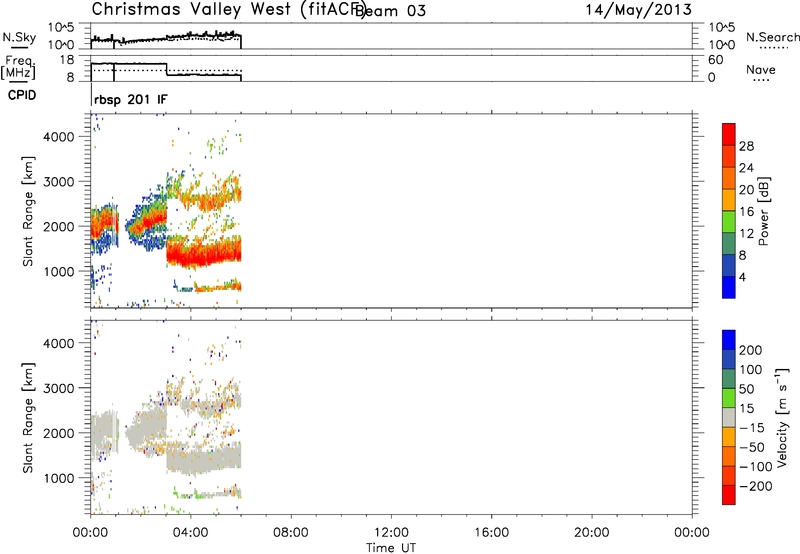Select the "N.Sky" legend label
Viewport: 800px width, 554px height.
(x=19, y=37)
